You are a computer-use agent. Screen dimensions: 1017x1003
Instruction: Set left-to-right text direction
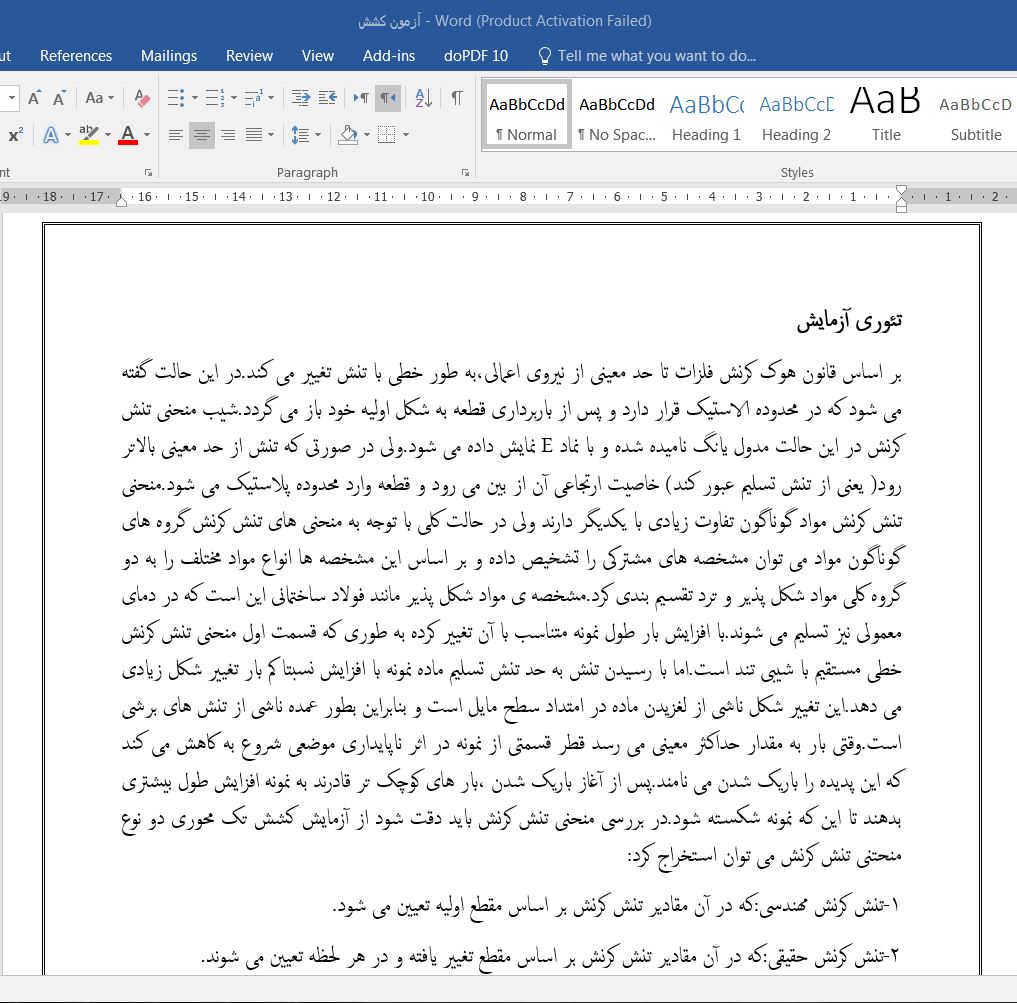[x=361, y=98]
